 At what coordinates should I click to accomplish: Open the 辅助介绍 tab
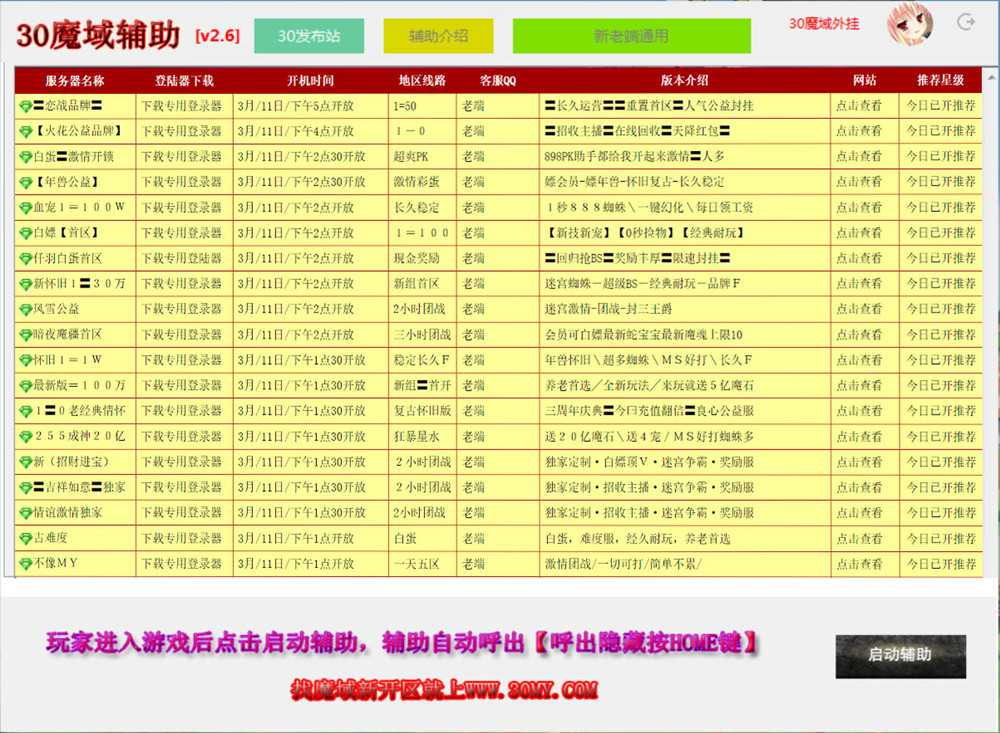tap(438, 36)
